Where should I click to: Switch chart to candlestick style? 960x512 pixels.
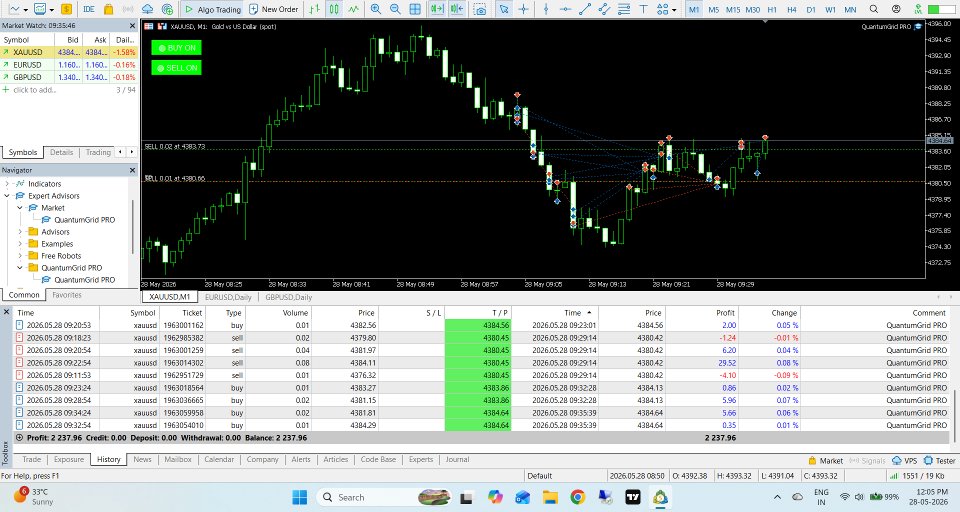(334, 9)
